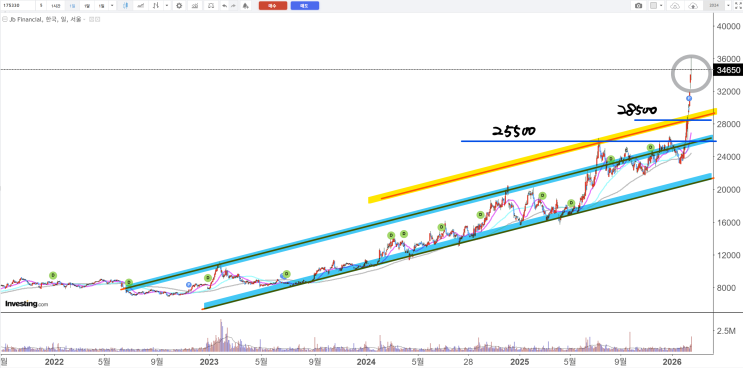The image size is (743, 368).
Task: Select the horizontal line labeled 25500
Action: pos(588,141)
